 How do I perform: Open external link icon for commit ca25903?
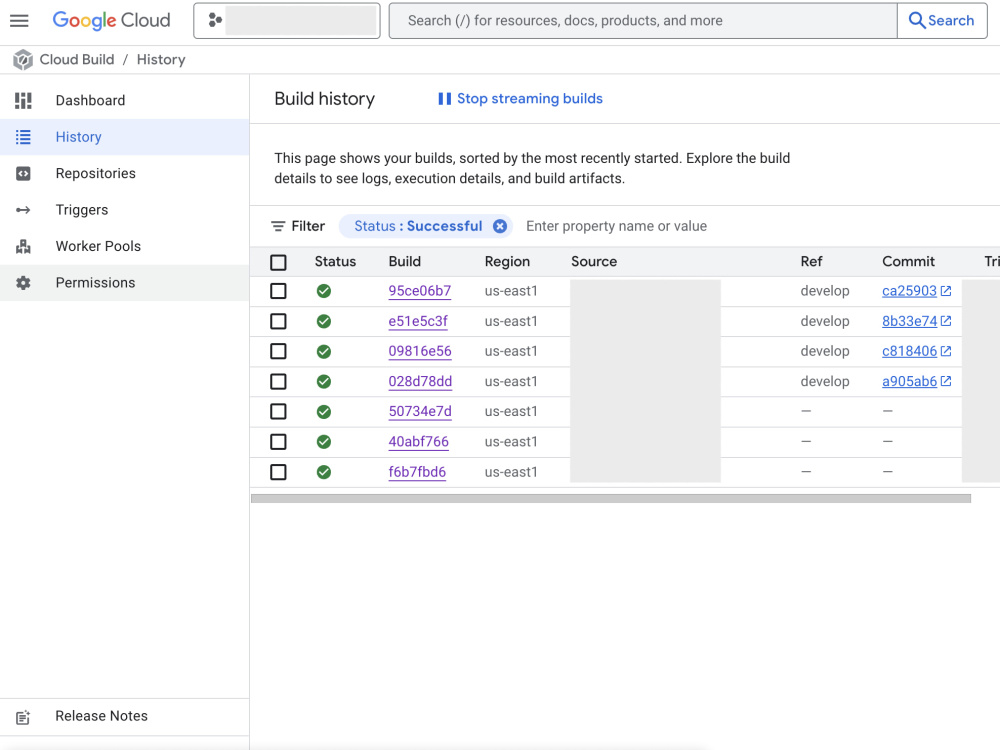click(x=946, y=291)
